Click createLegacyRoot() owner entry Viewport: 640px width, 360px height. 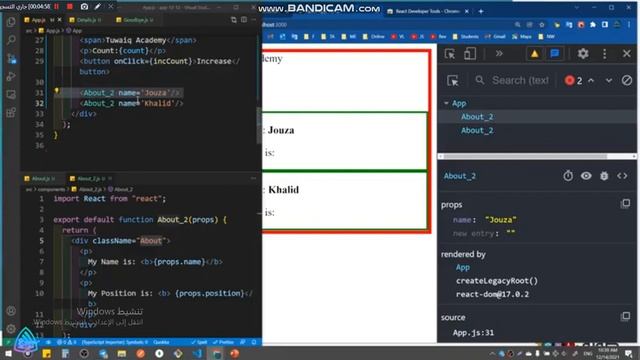coord(497,281)
